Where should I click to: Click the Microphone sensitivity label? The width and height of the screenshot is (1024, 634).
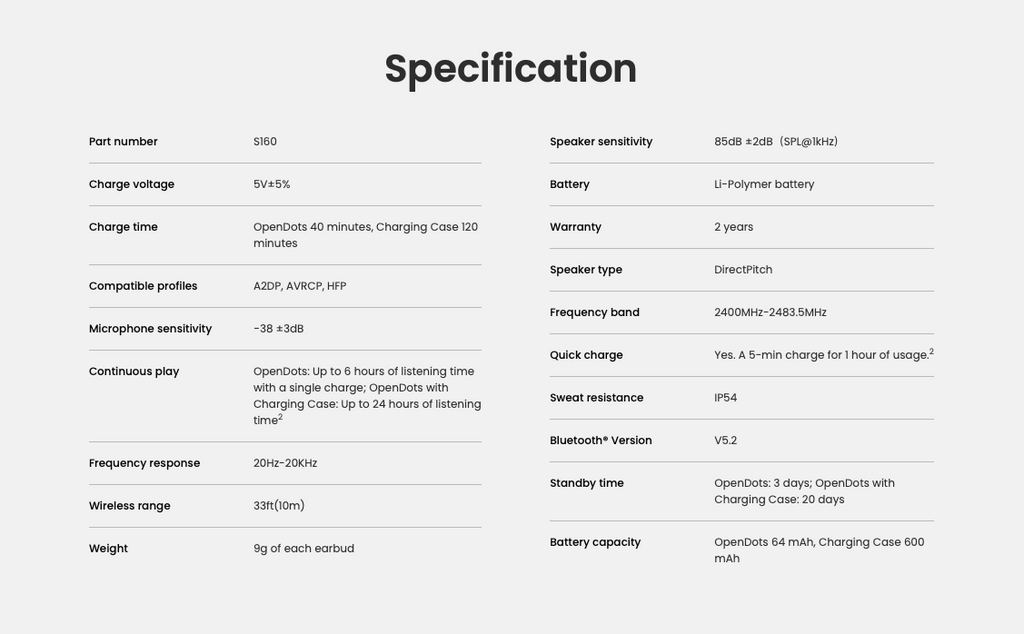pos(150,328)
